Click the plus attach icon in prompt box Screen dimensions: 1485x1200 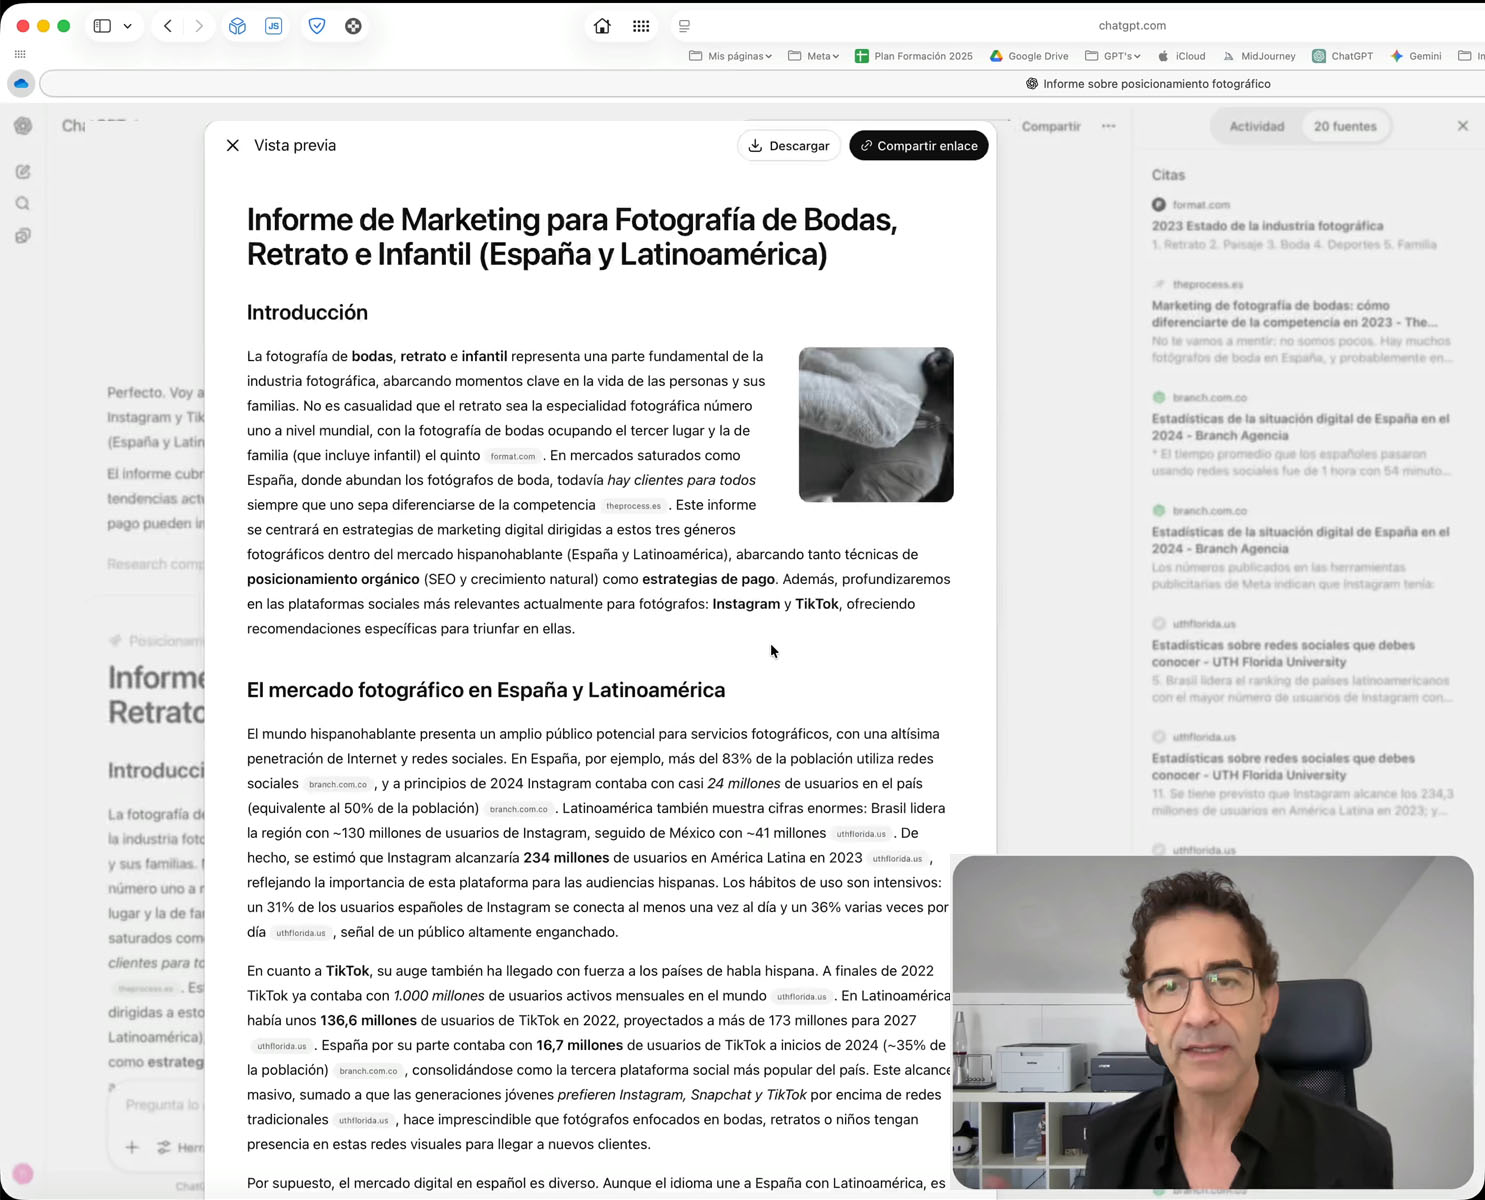click(132, 1147)
